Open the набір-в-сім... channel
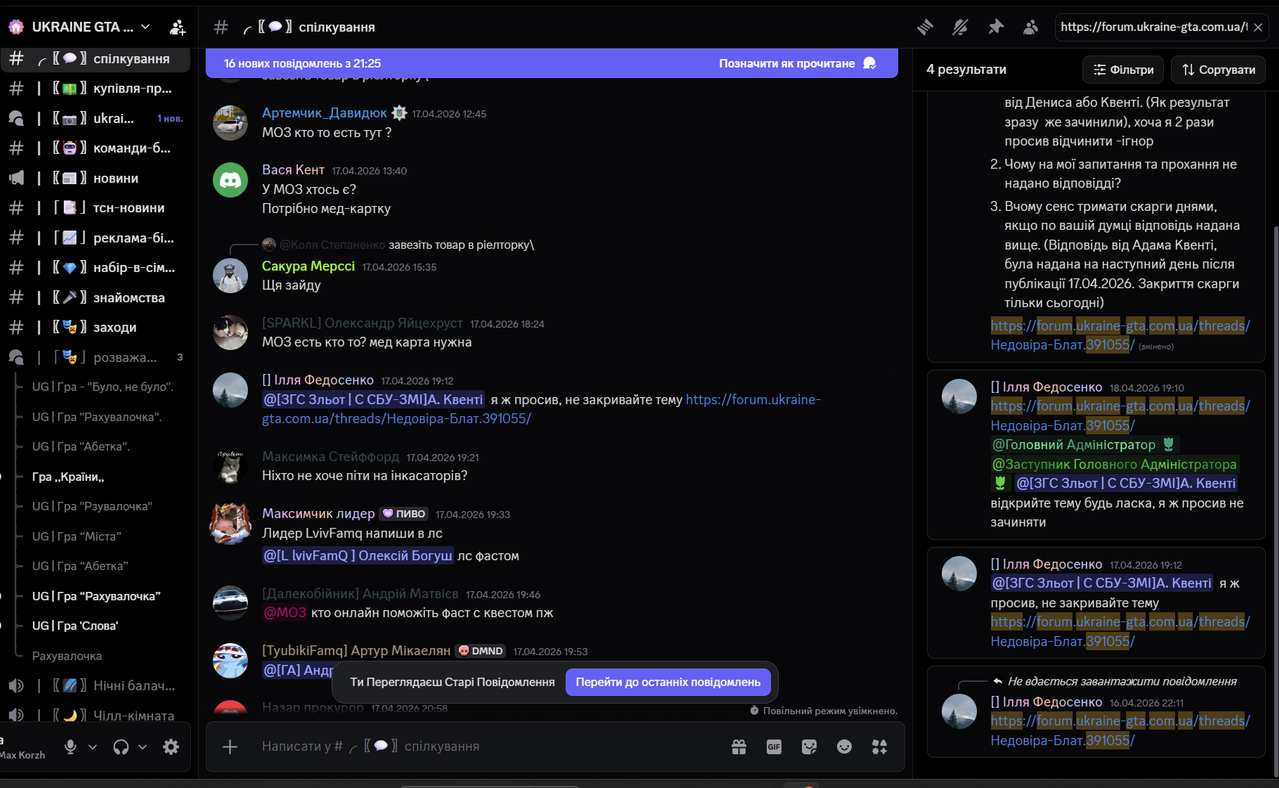Viewport: 1279px width, 788px height. pos(96,268)
